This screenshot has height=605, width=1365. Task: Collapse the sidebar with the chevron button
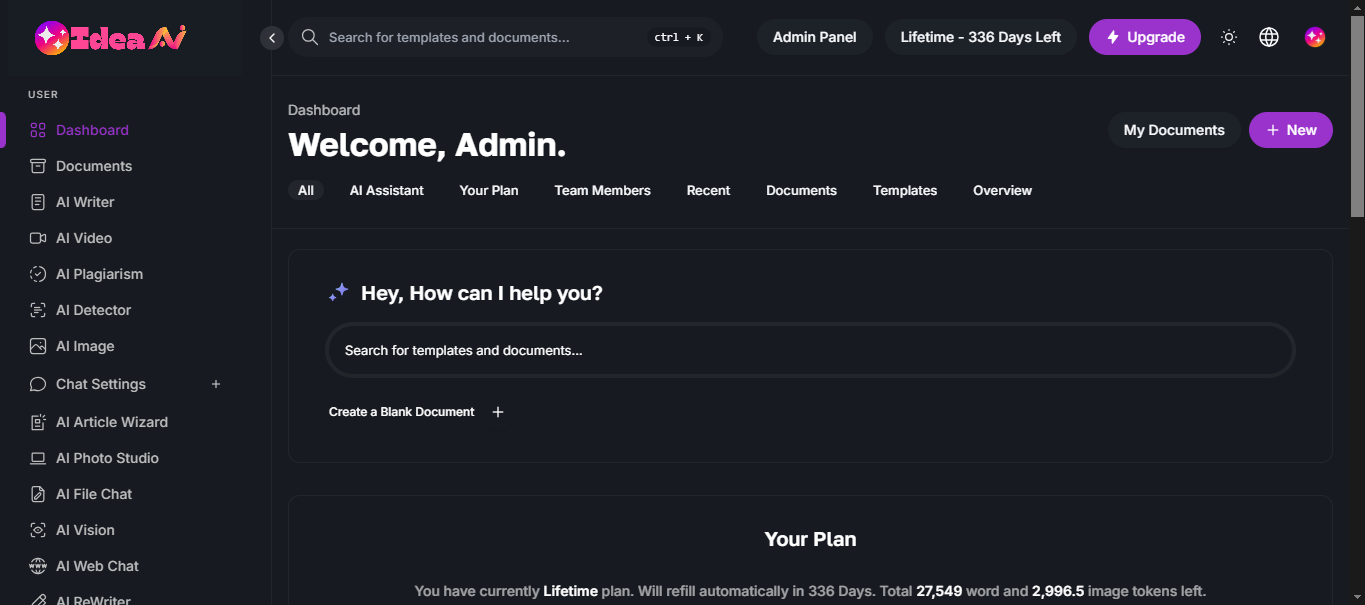click(x=272, y=37)
